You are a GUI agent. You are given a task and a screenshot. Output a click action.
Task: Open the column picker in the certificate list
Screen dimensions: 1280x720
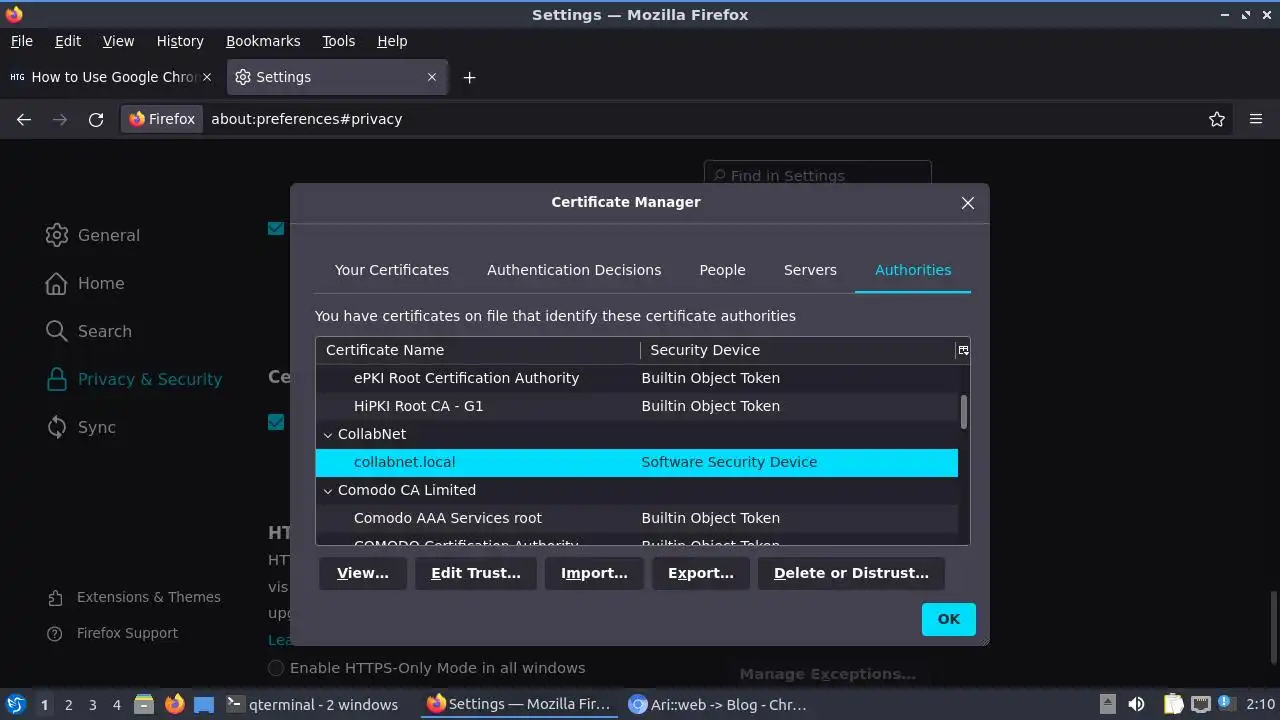tap(963, 350)
